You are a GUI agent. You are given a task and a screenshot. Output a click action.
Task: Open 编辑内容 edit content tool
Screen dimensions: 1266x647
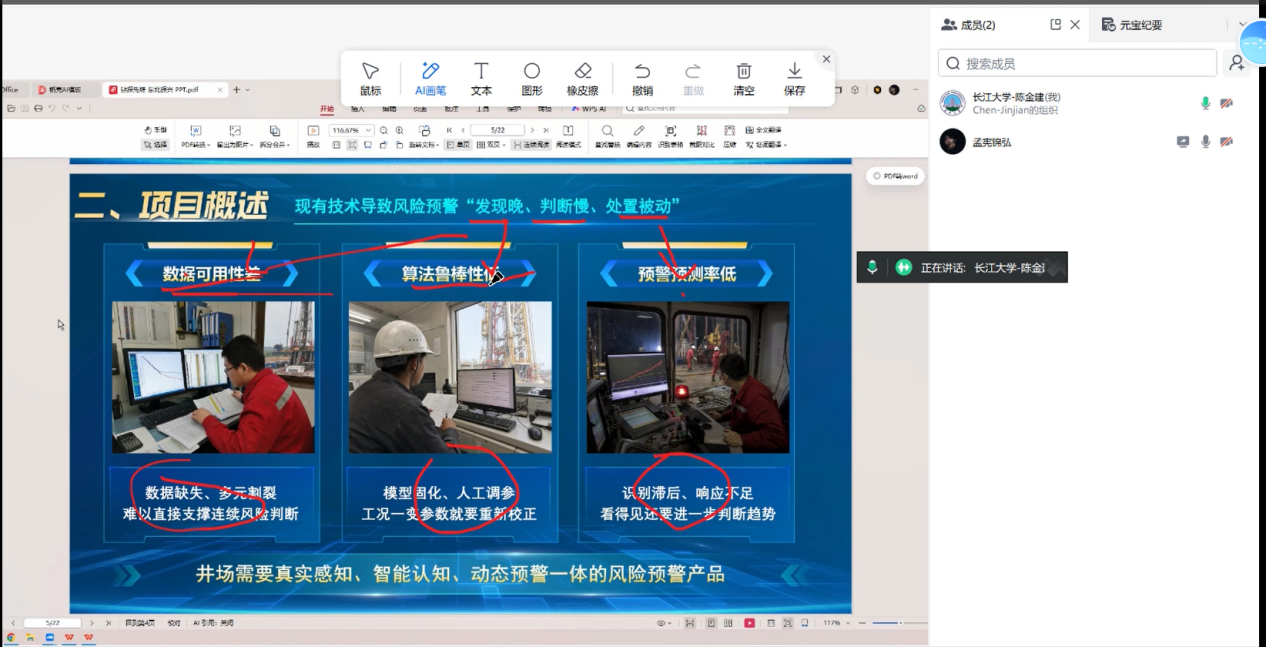pos(639,137)
